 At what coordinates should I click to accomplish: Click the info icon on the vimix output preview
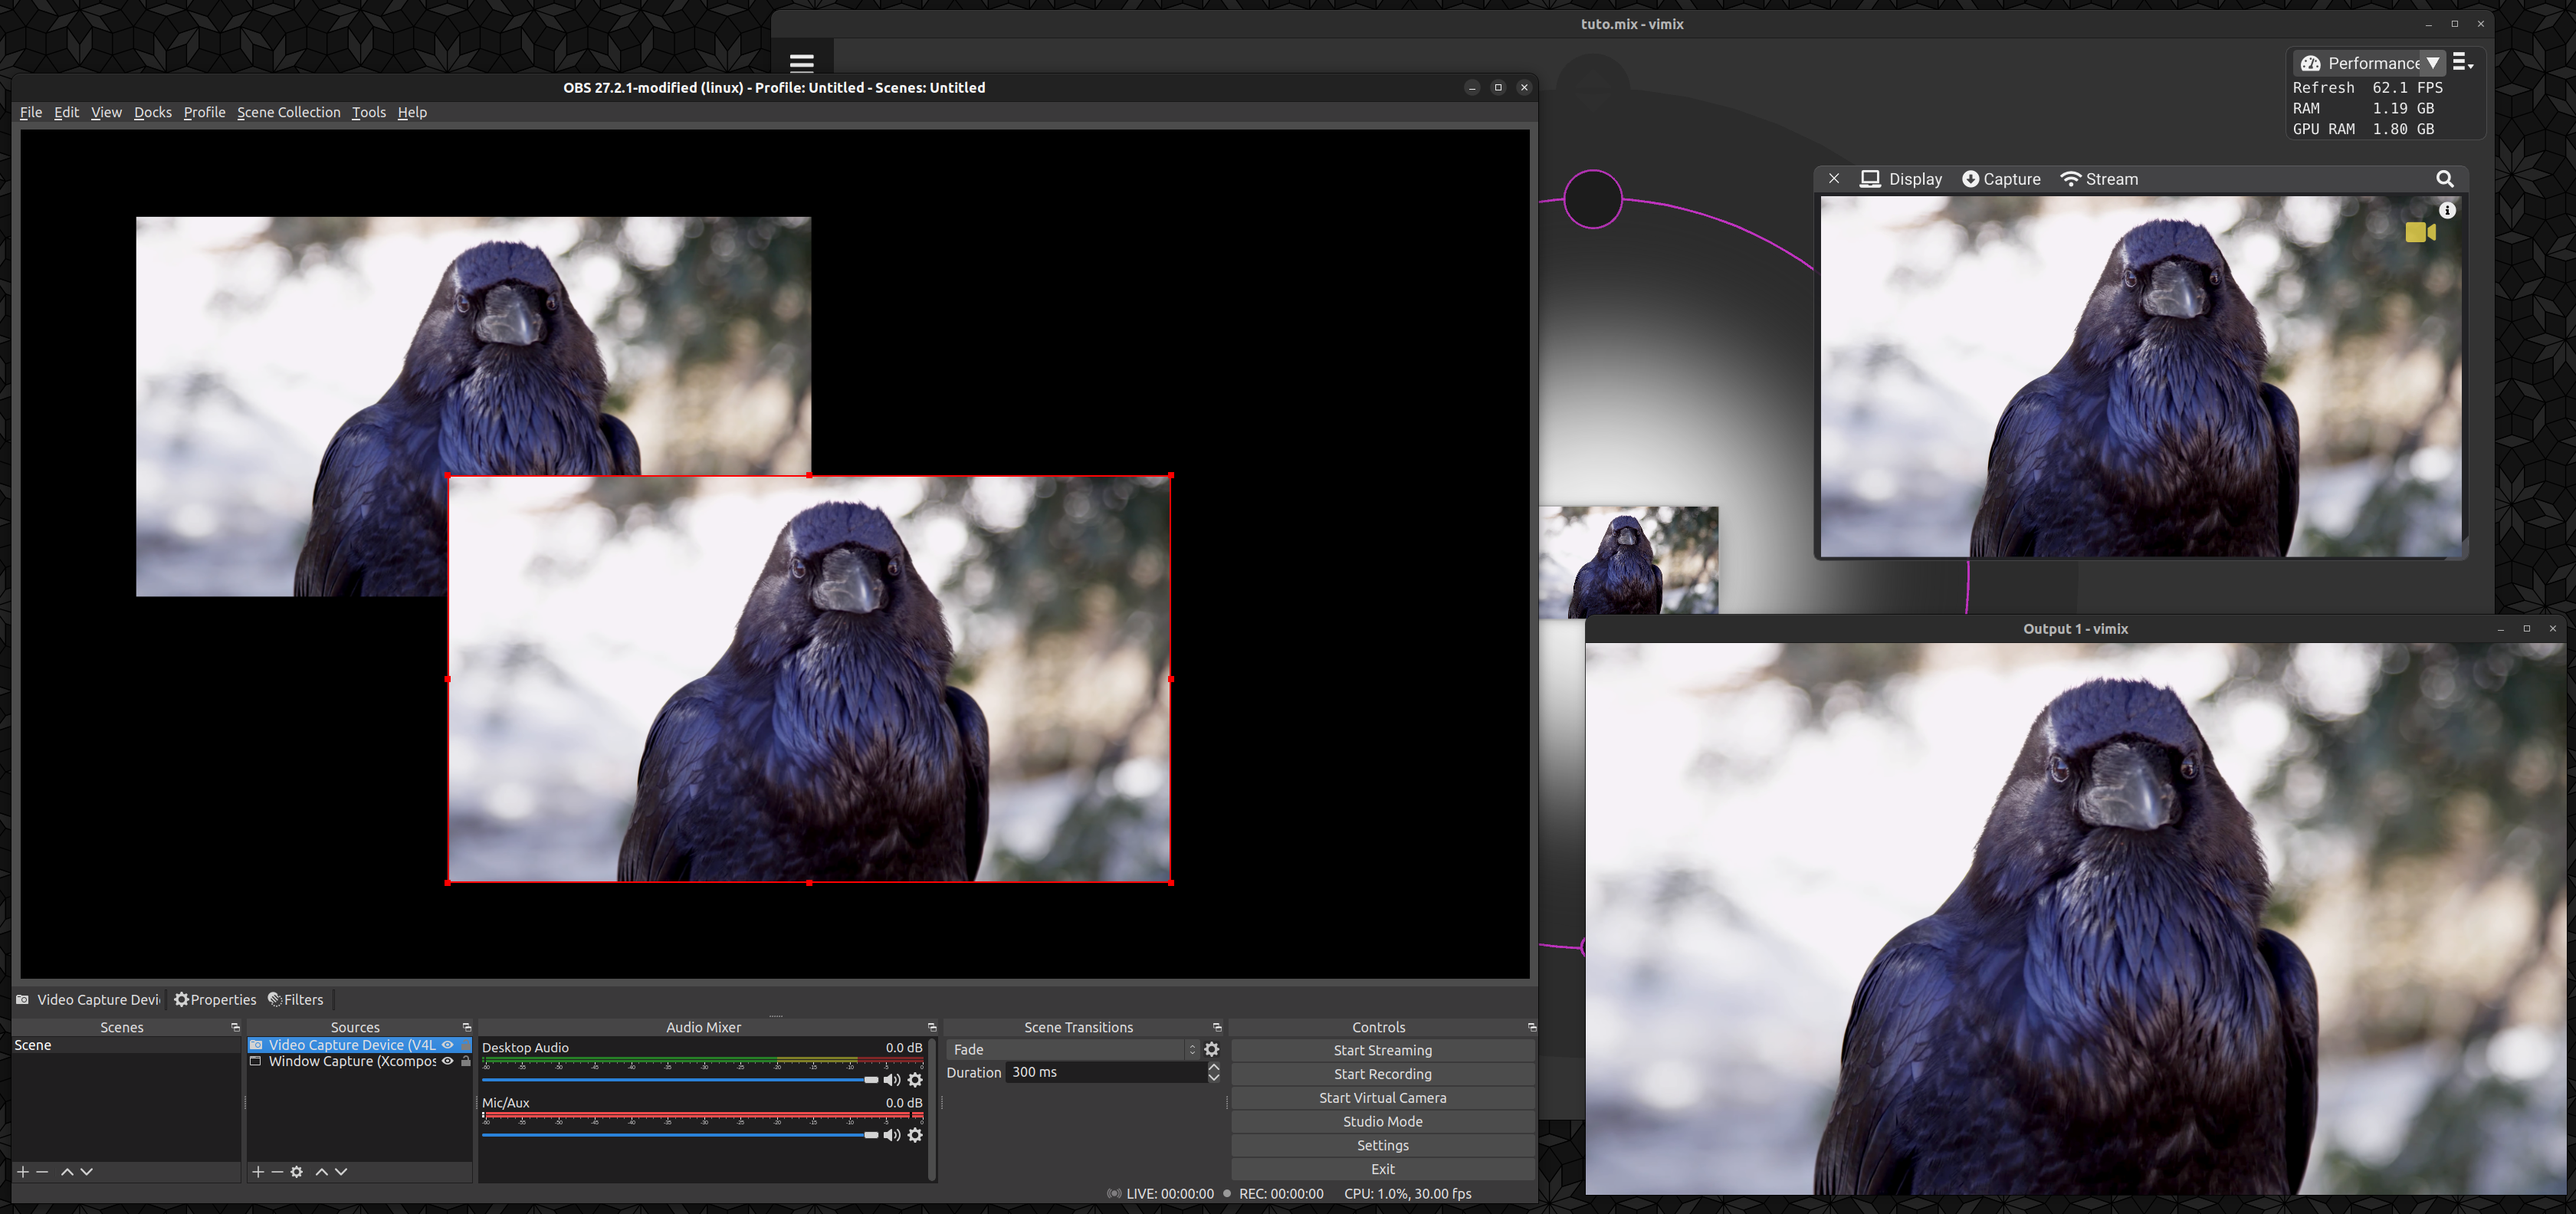(x=2447, y=210)
